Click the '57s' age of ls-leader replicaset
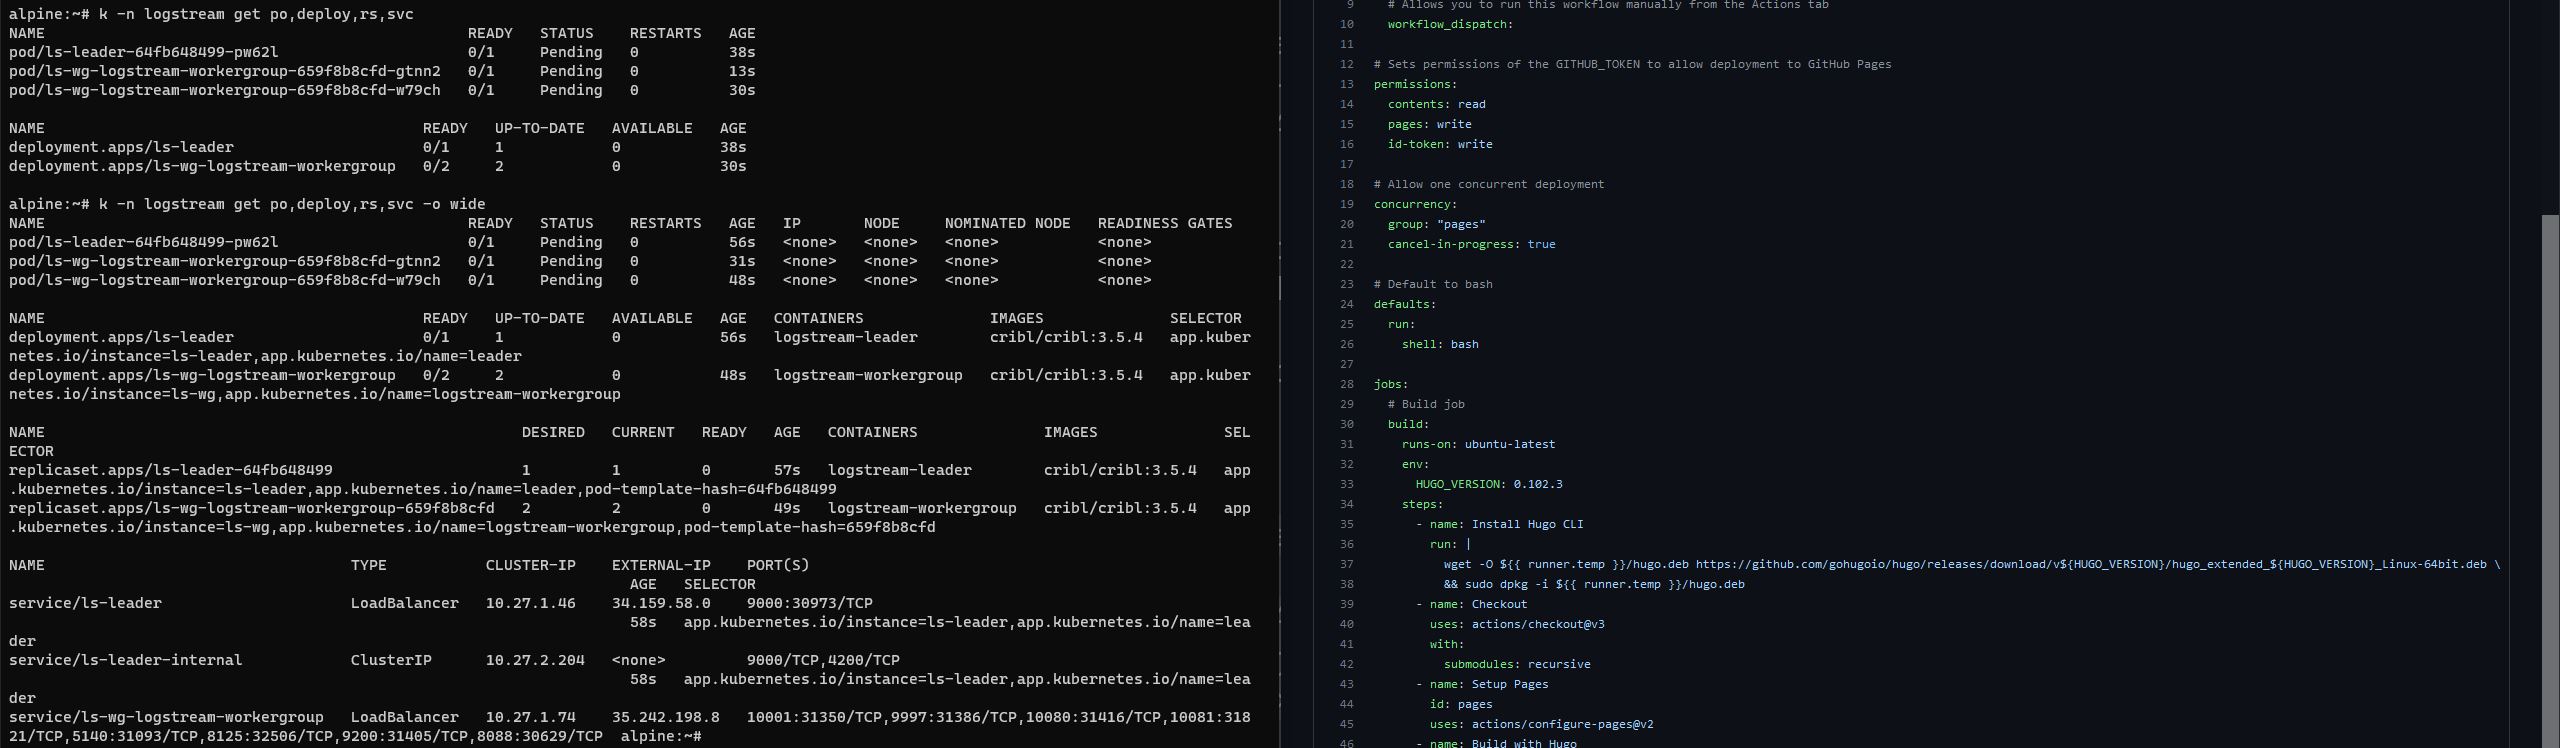Viewport: 2560px width, 748px height. (x=787, y=470)
